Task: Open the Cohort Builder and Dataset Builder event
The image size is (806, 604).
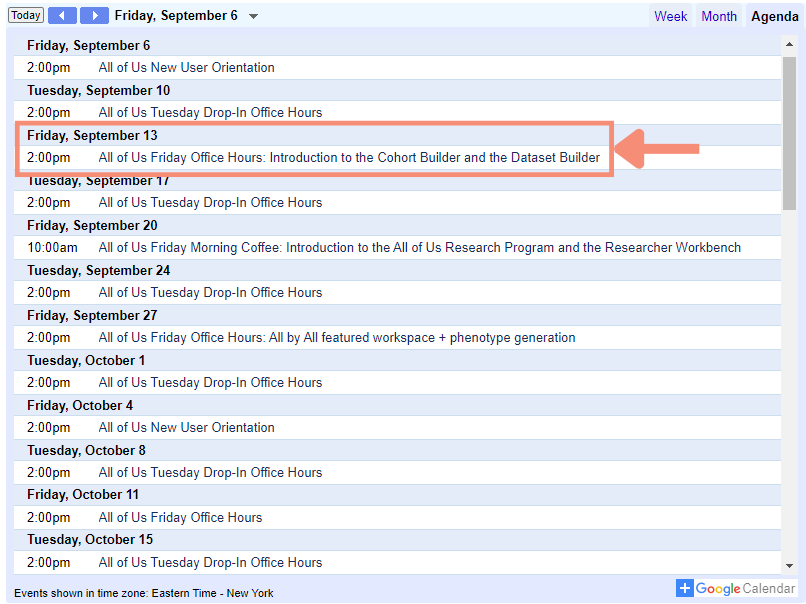Action: coord(349,157)
